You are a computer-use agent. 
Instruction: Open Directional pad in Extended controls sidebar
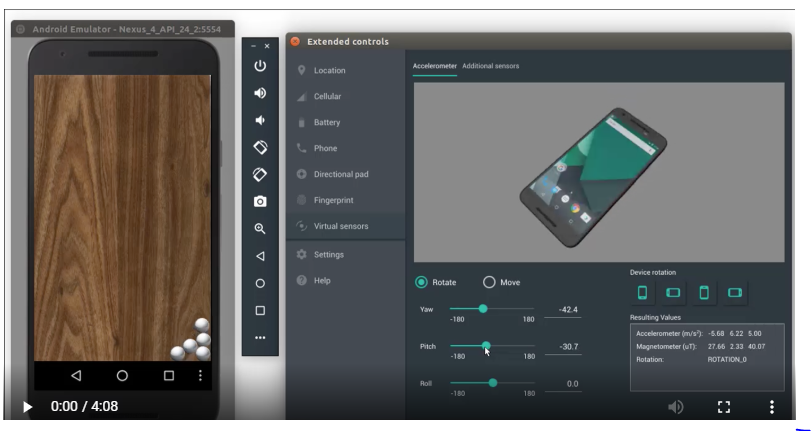click(346, 174)
